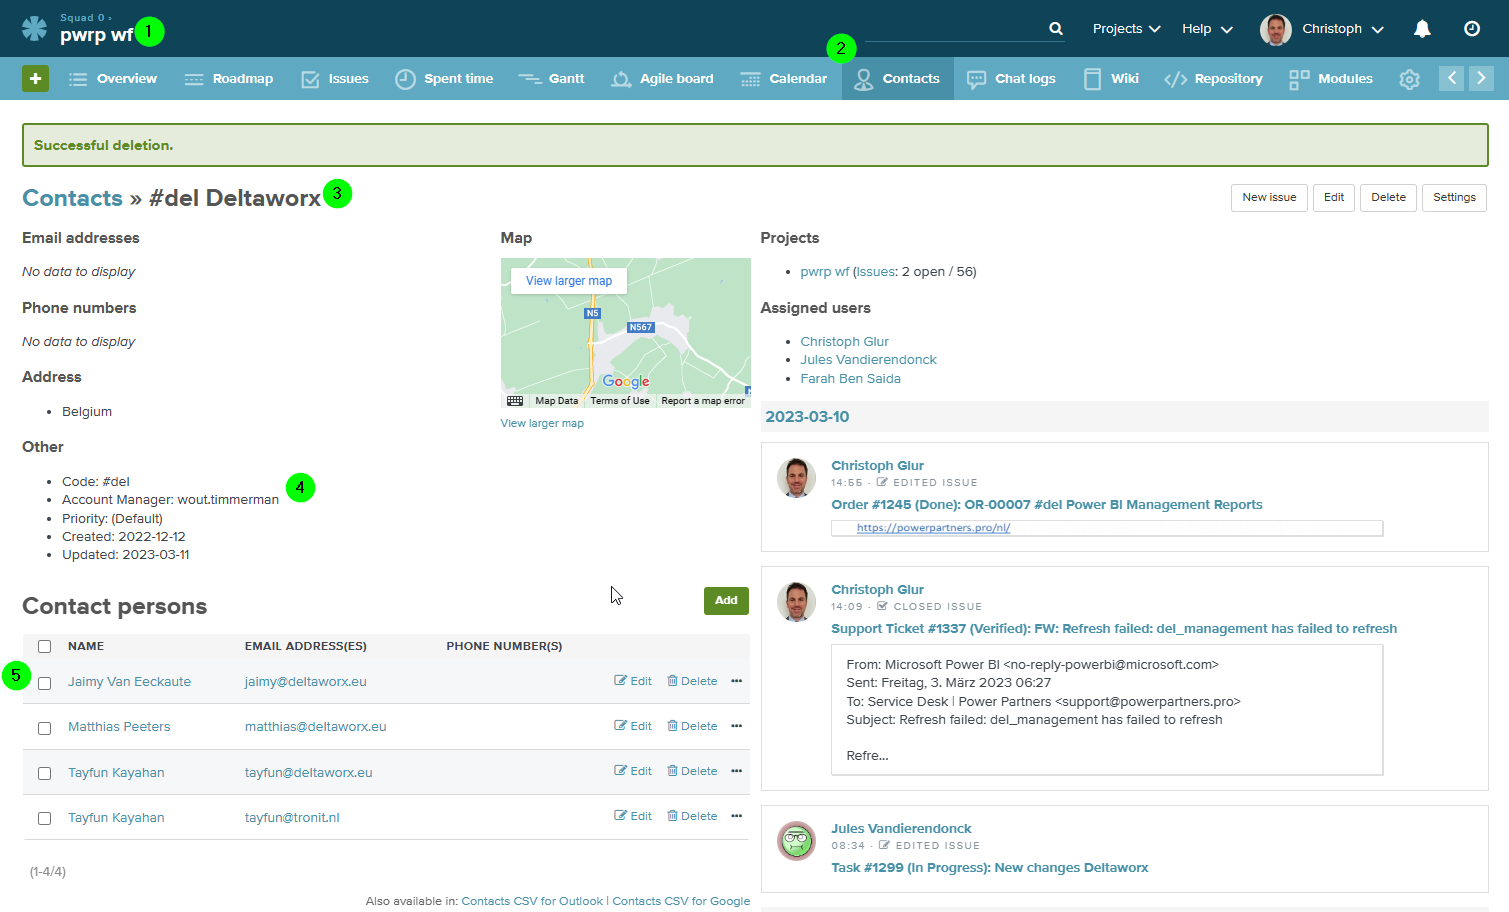Click View larger map button on map

(x=569, y=281)
